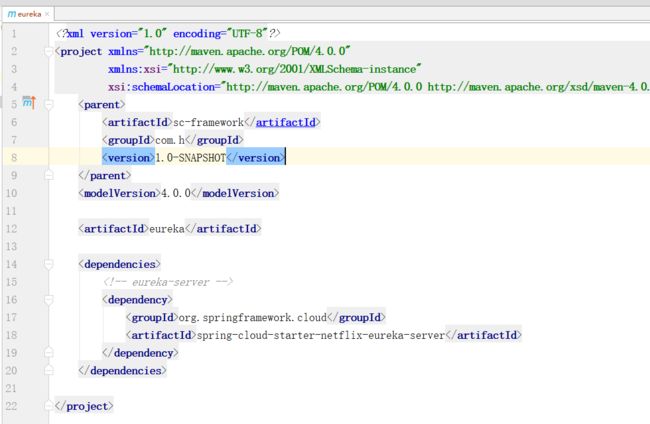
Task: Click on the artifactId value eureka on line 12
Action: (x=167, y=229)
